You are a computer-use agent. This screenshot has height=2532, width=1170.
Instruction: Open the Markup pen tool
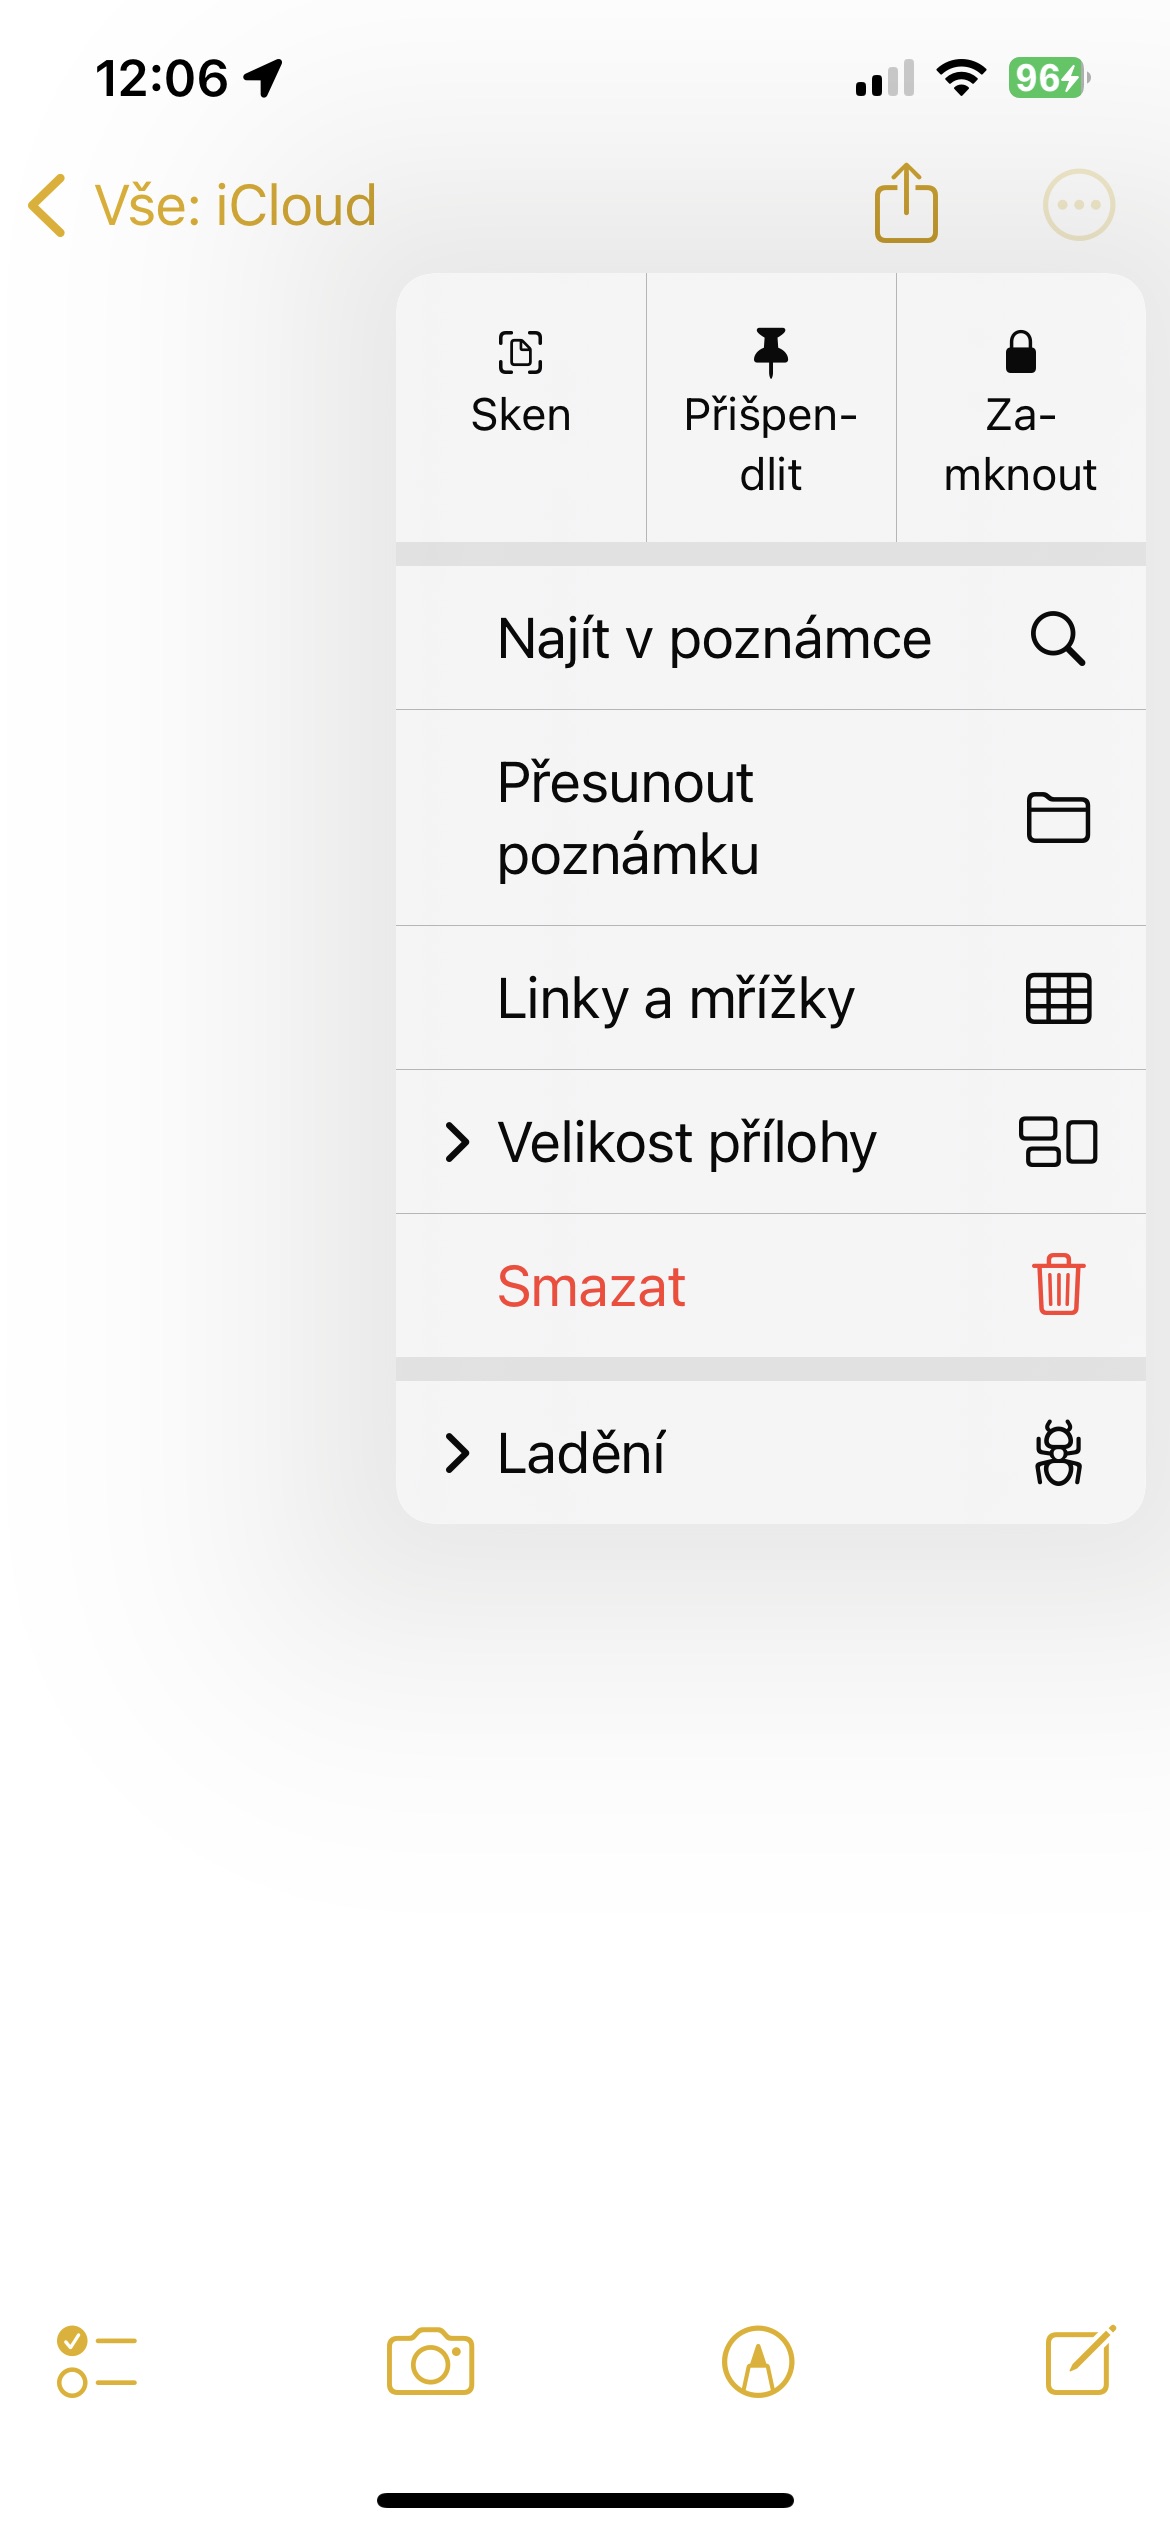(x=758, y=2362)
